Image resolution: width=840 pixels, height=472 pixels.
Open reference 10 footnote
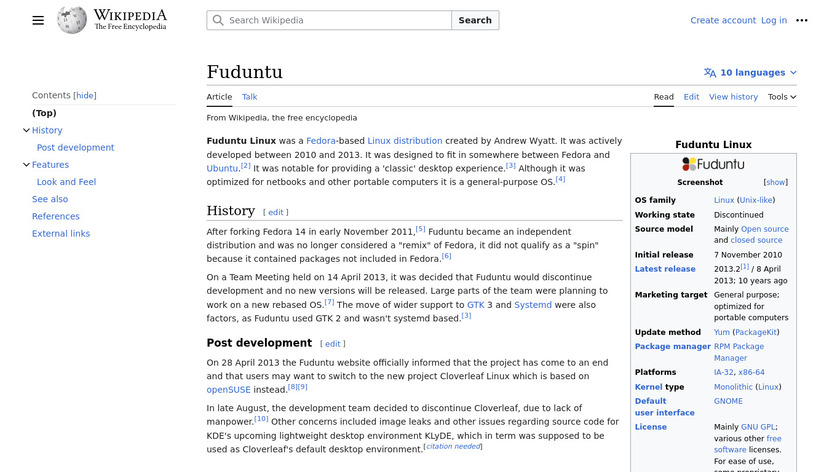click(x=261, y=419)
